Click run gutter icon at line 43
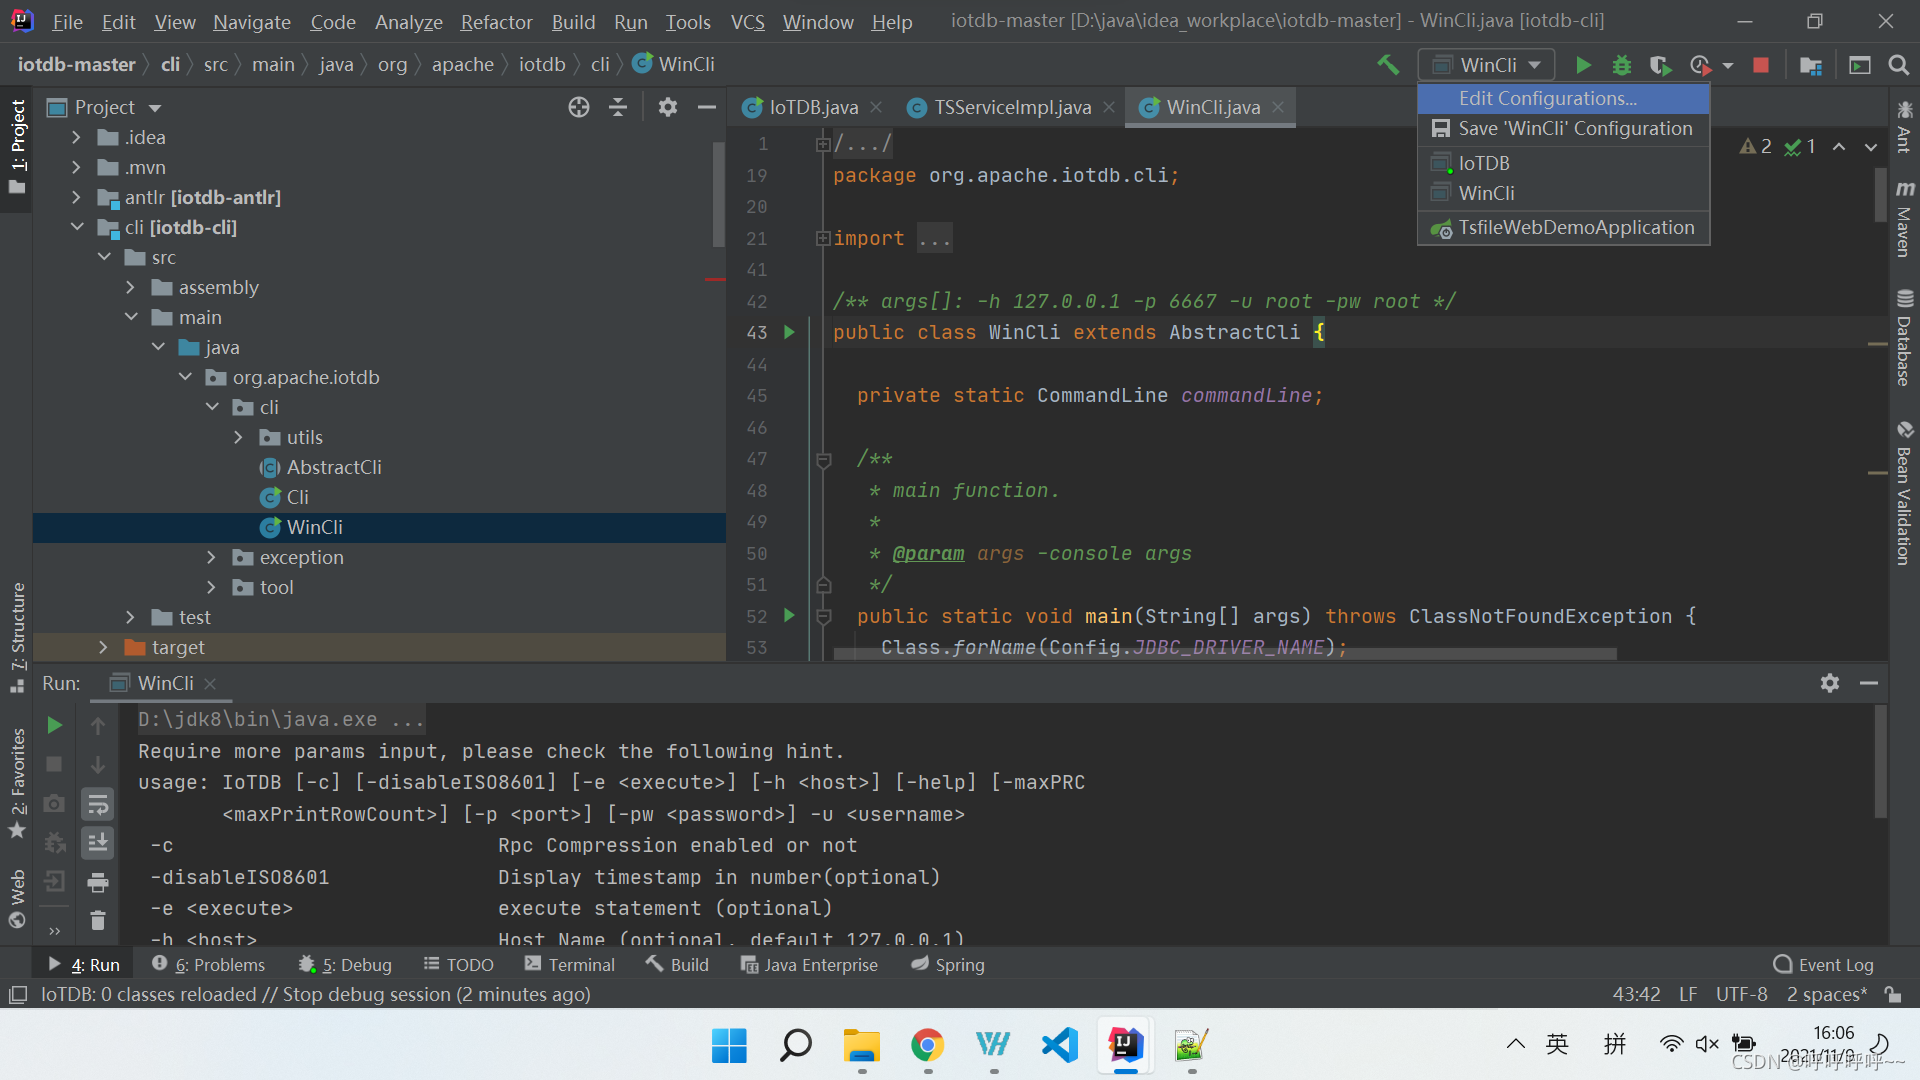Screen dimensions: 1920x1080 pyautogui.click(x=789, y=332)
